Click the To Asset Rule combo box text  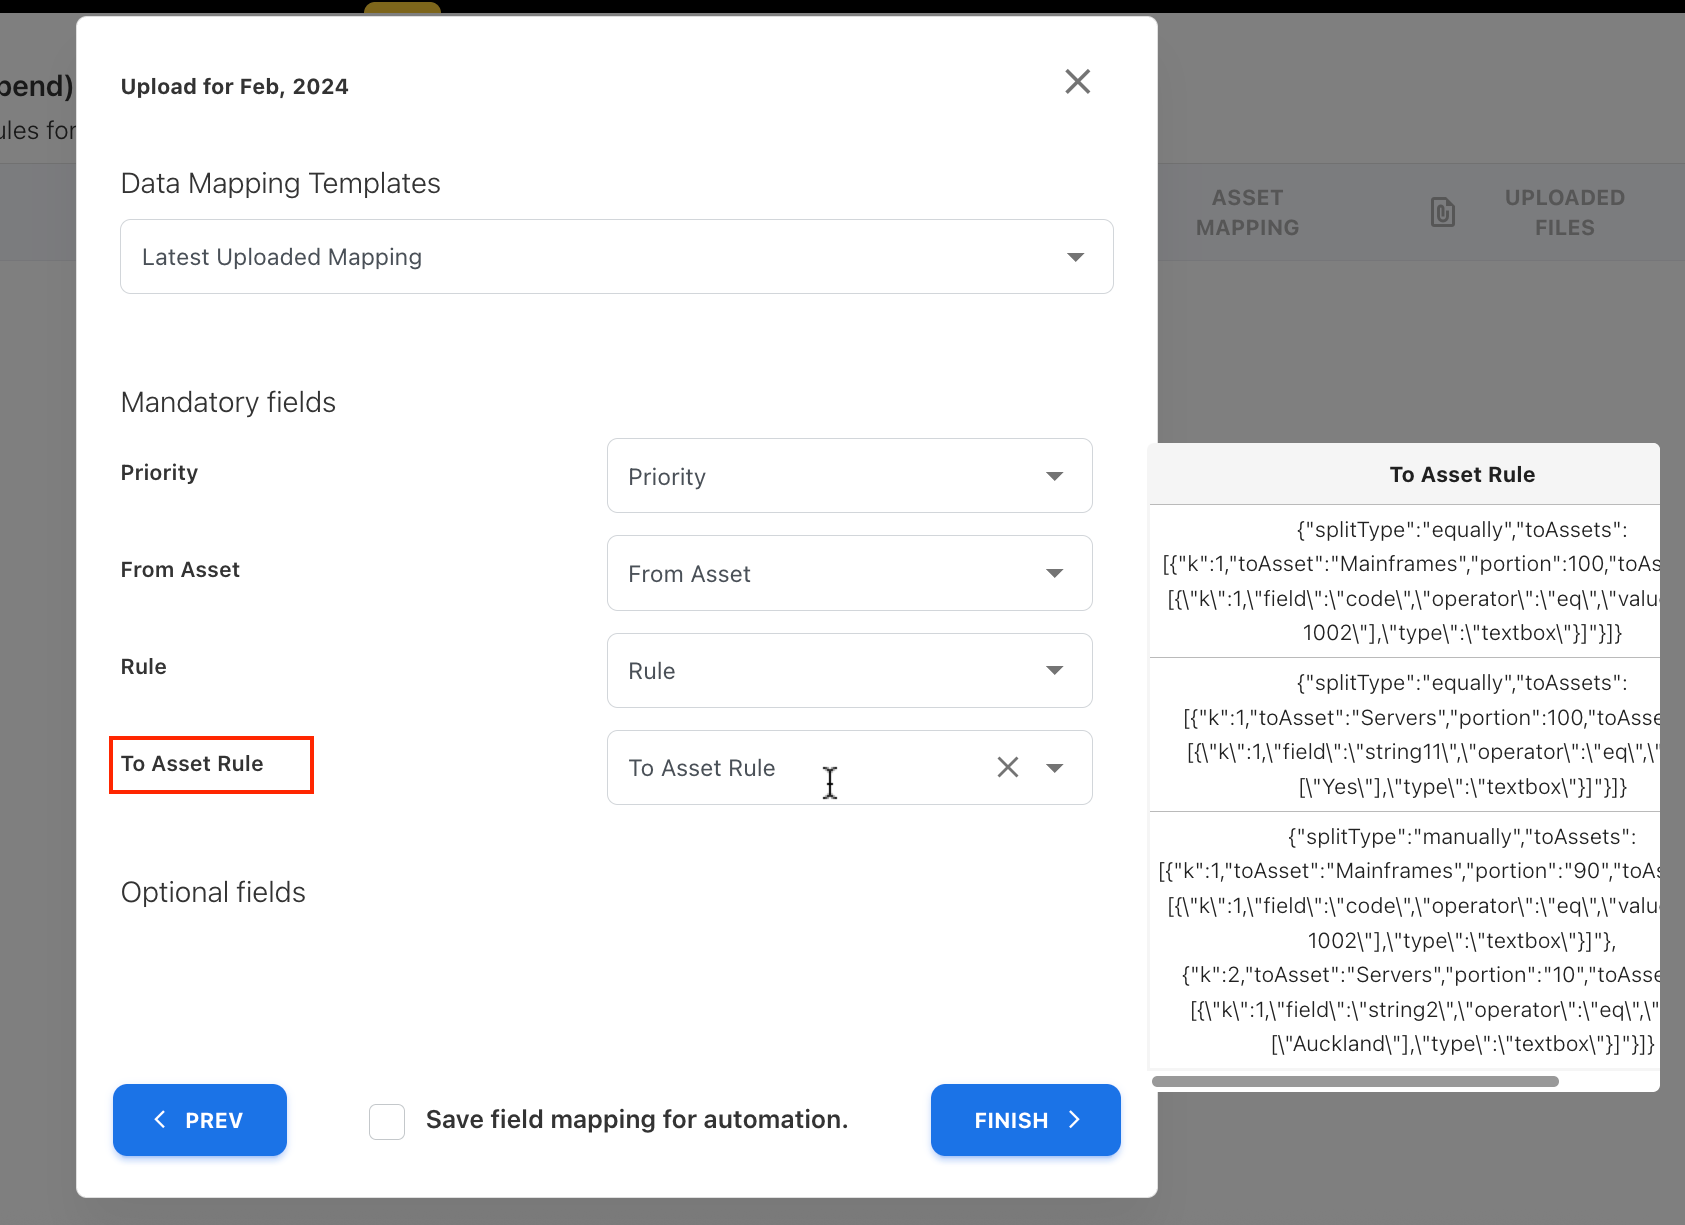(x=702, y=768)
